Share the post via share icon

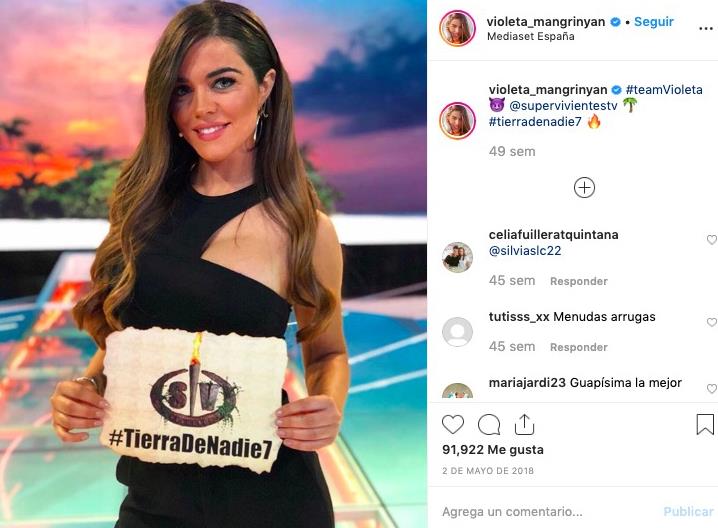[524, 424]
